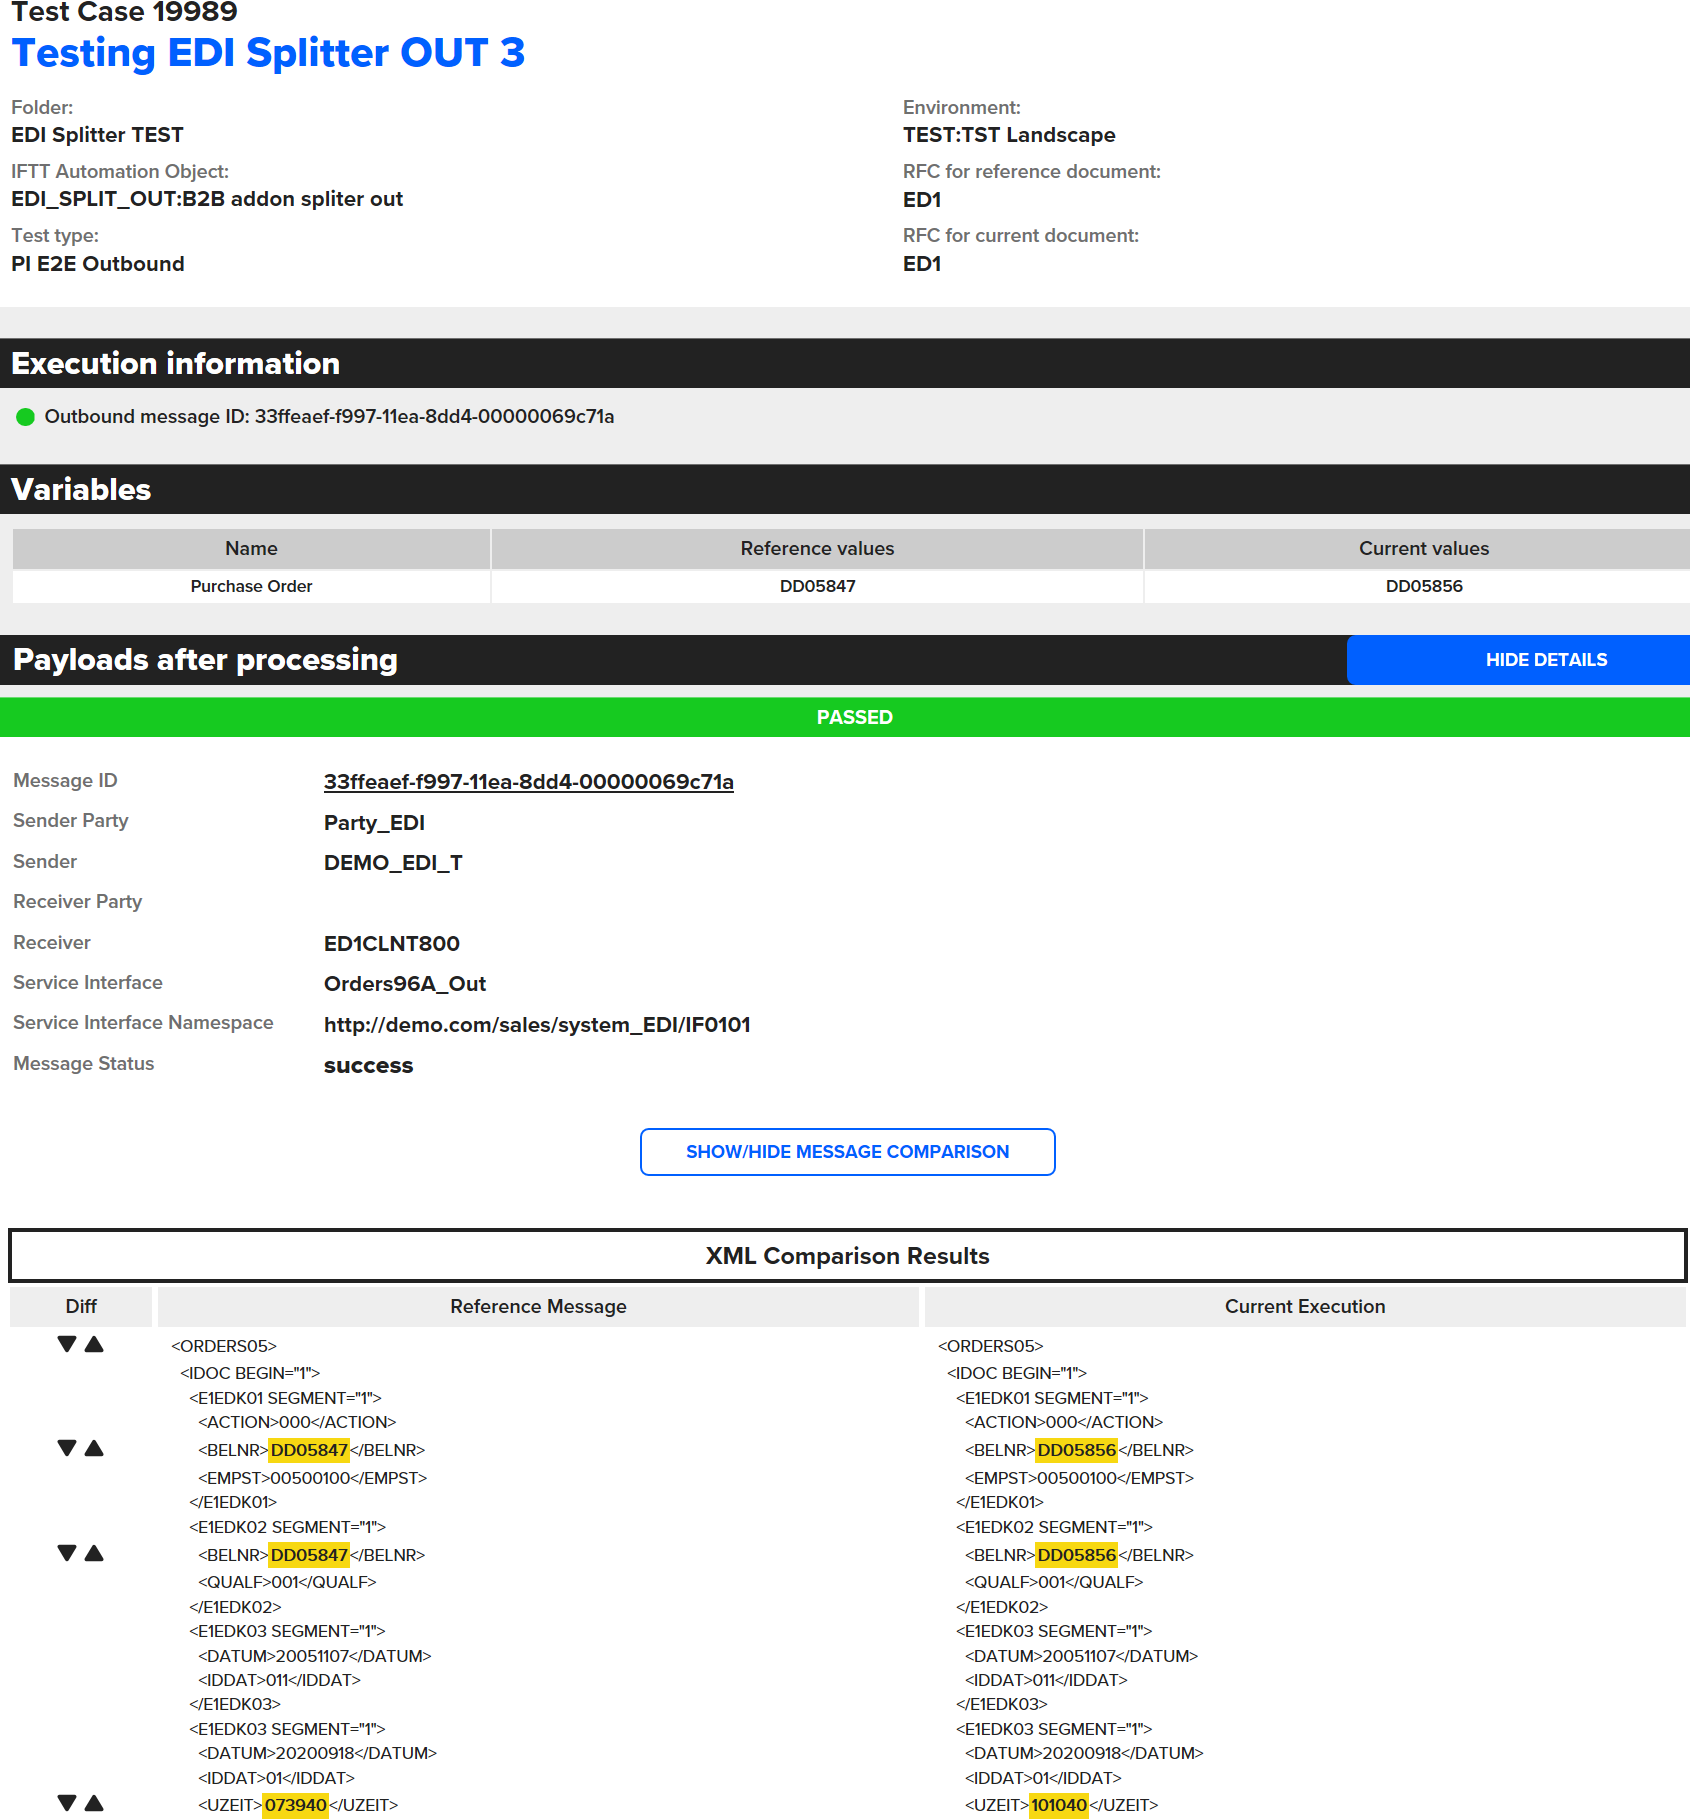Click down arrow beside E1EDK02 BELNR row
Image resolution: width=1690 pixels, height=1819 pixels.
tap(67, 1553)
